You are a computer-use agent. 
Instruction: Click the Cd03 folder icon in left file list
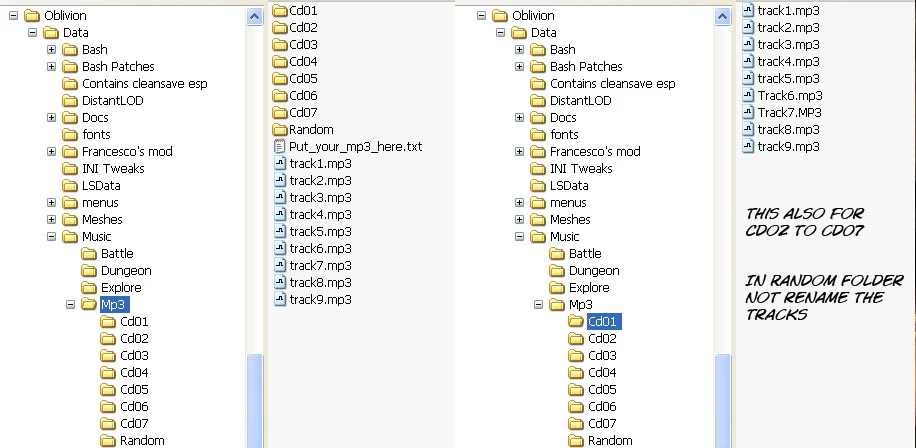[280, 44]
